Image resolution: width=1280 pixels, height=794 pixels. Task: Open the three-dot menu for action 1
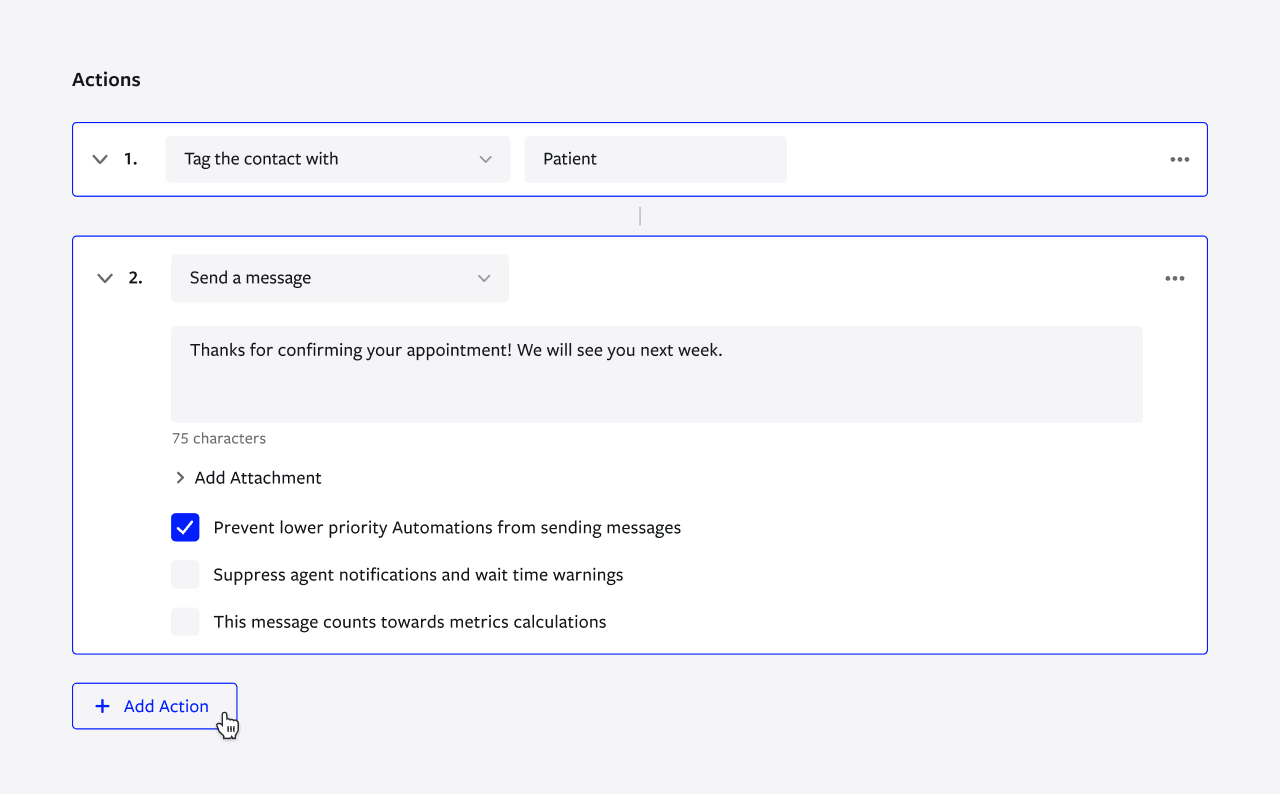[1180, 159]
